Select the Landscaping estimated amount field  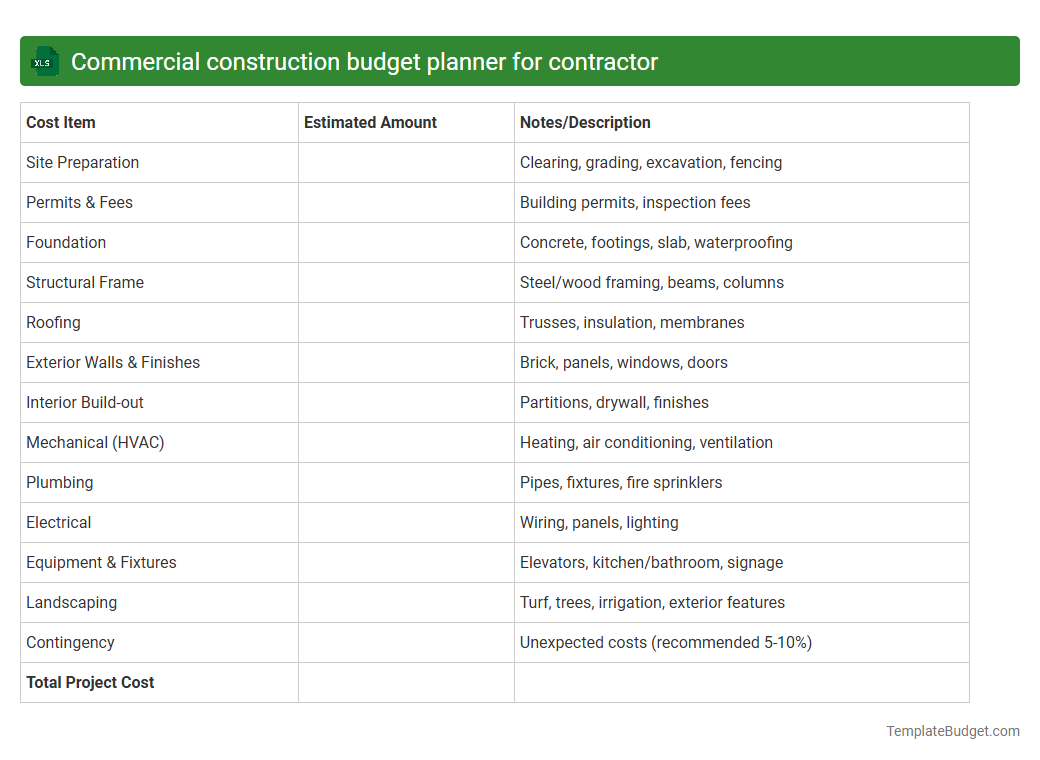[405, 602]
